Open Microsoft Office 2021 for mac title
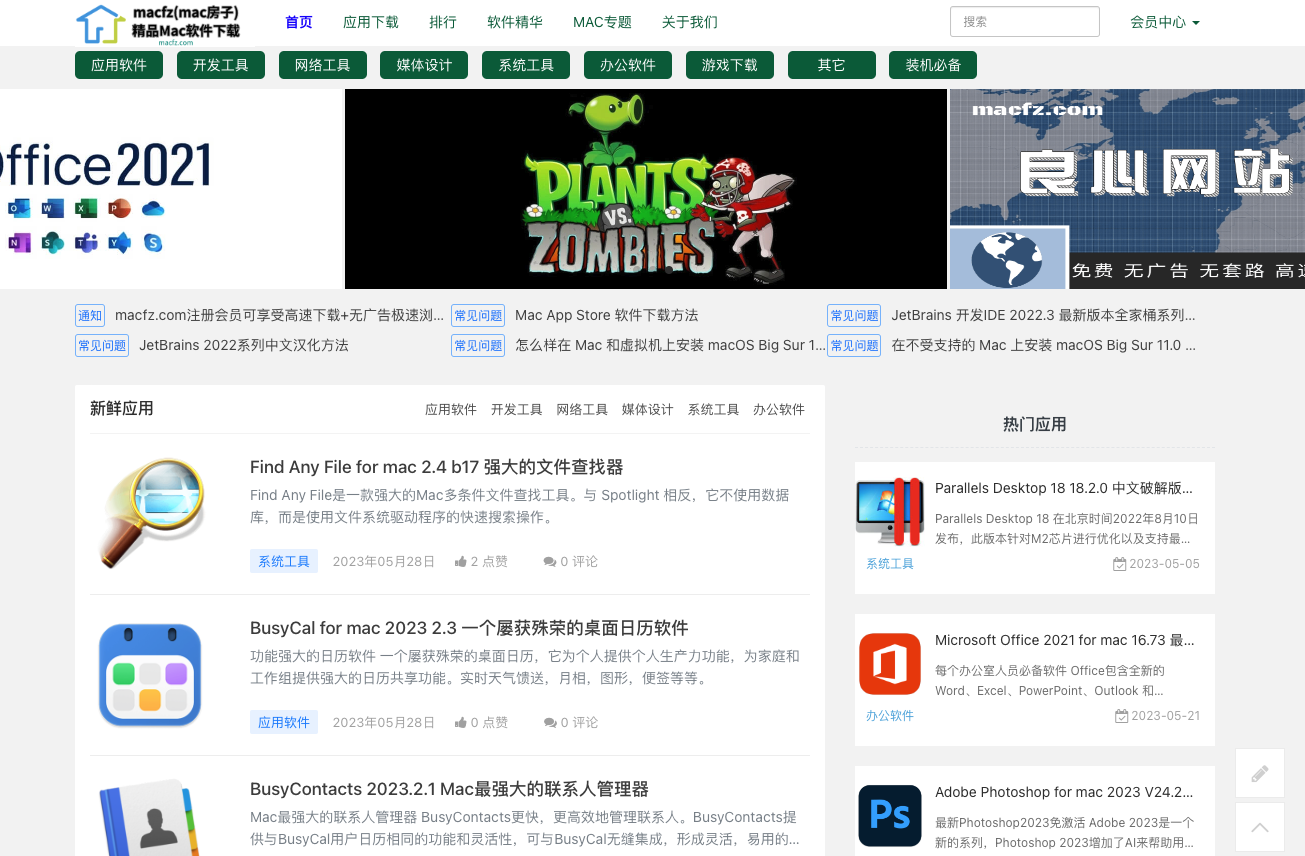This screenshot has height=856, width=1305. click(x=1064, y=641)
